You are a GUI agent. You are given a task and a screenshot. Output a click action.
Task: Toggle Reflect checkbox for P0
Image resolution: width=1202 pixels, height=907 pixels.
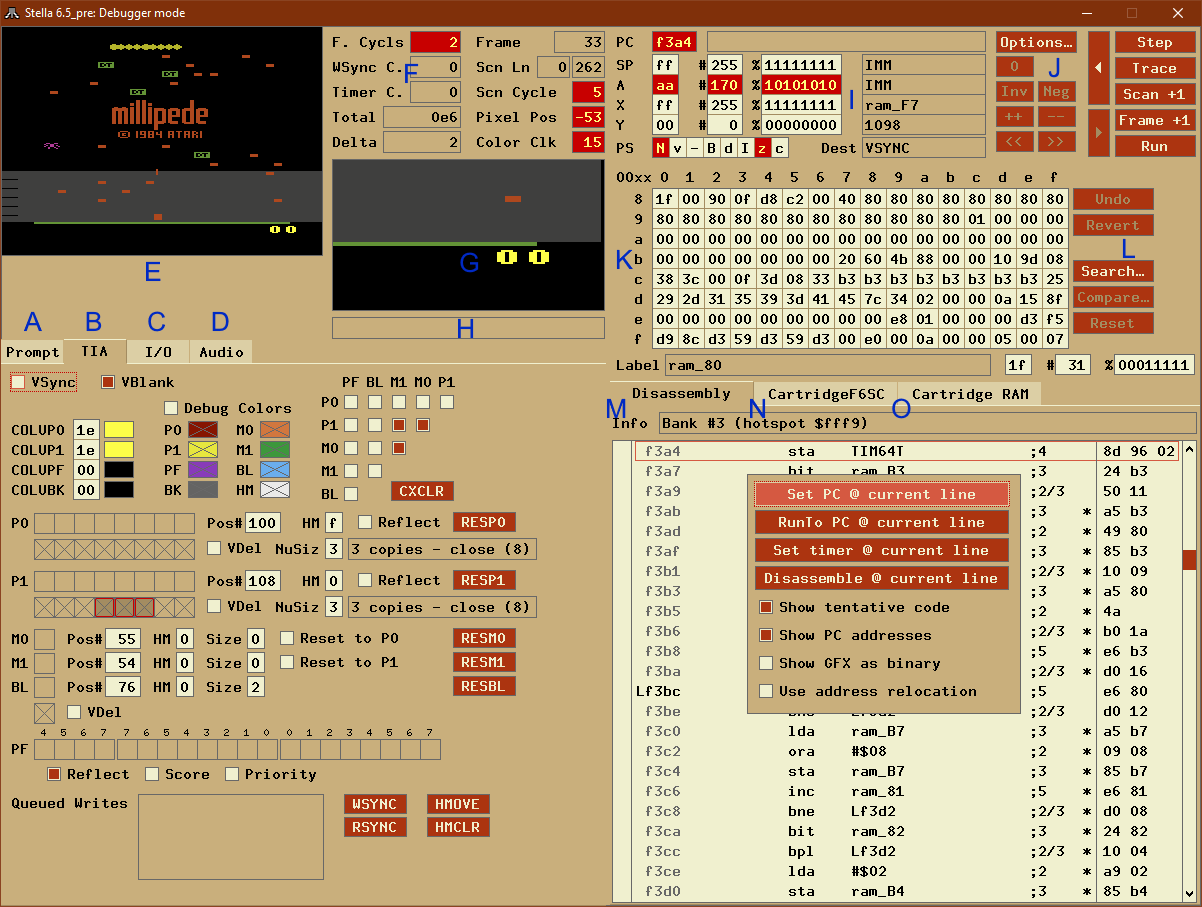365,522
